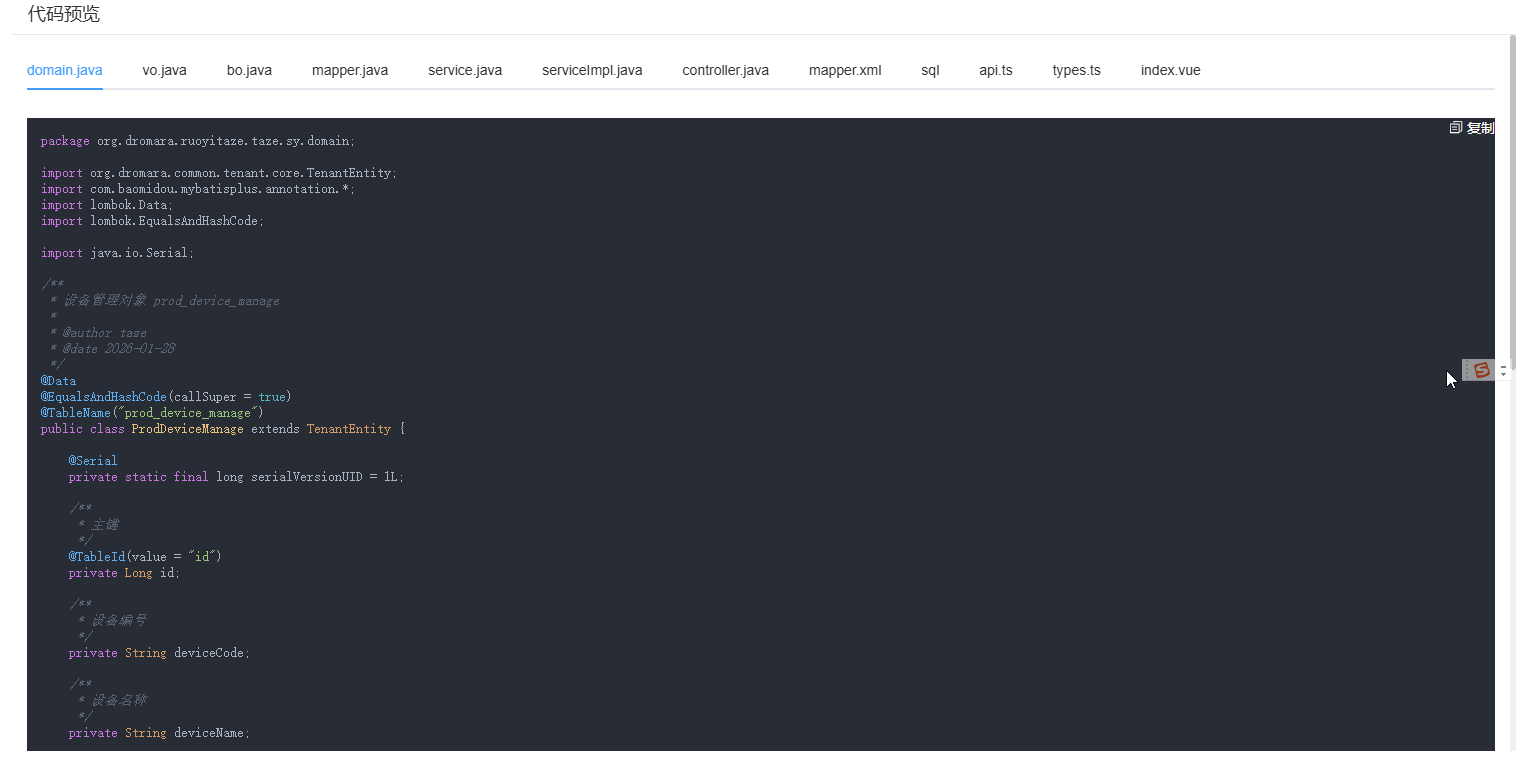Click the import java.io.Serial line
The image size is (1521, 764).
[118, 253]
